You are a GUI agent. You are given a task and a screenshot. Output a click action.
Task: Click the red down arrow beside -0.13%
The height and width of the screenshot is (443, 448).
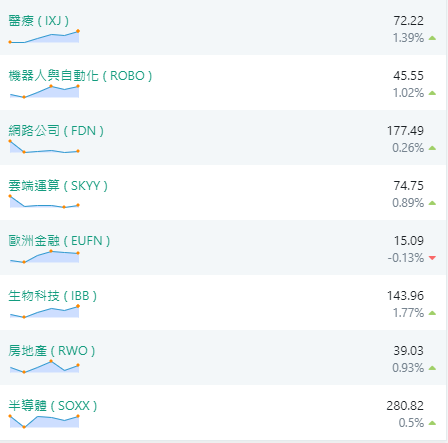(432, 258)
